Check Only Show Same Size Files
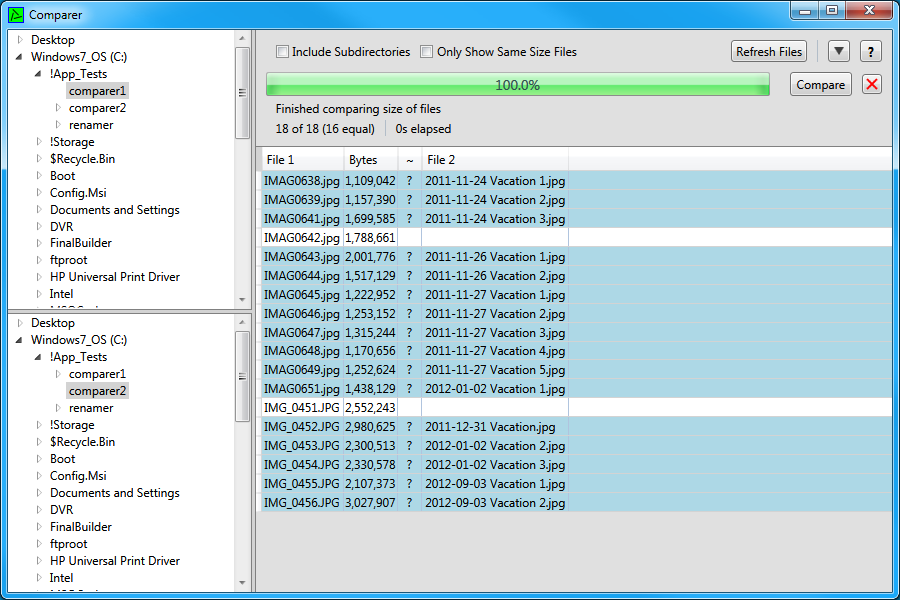This screenshot has height=600, width=900. click(x=425, y=51)
